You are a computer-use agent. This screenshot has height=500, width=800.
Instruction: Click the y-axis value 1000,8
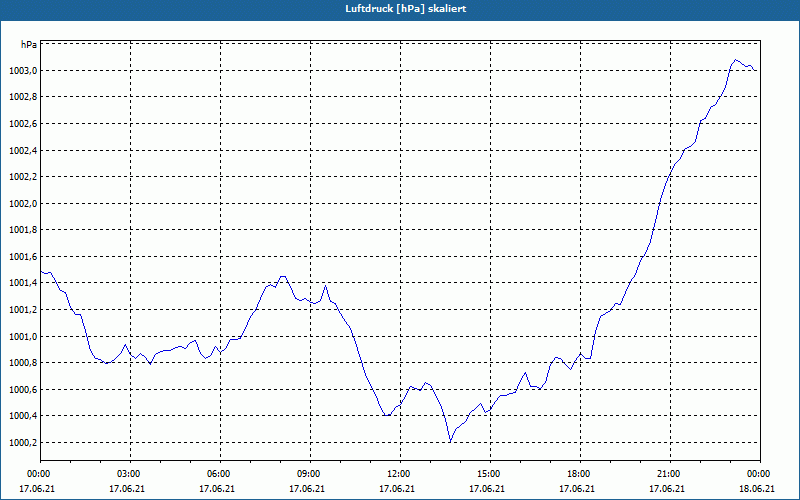pyautogui.click(x=23, y=363)
